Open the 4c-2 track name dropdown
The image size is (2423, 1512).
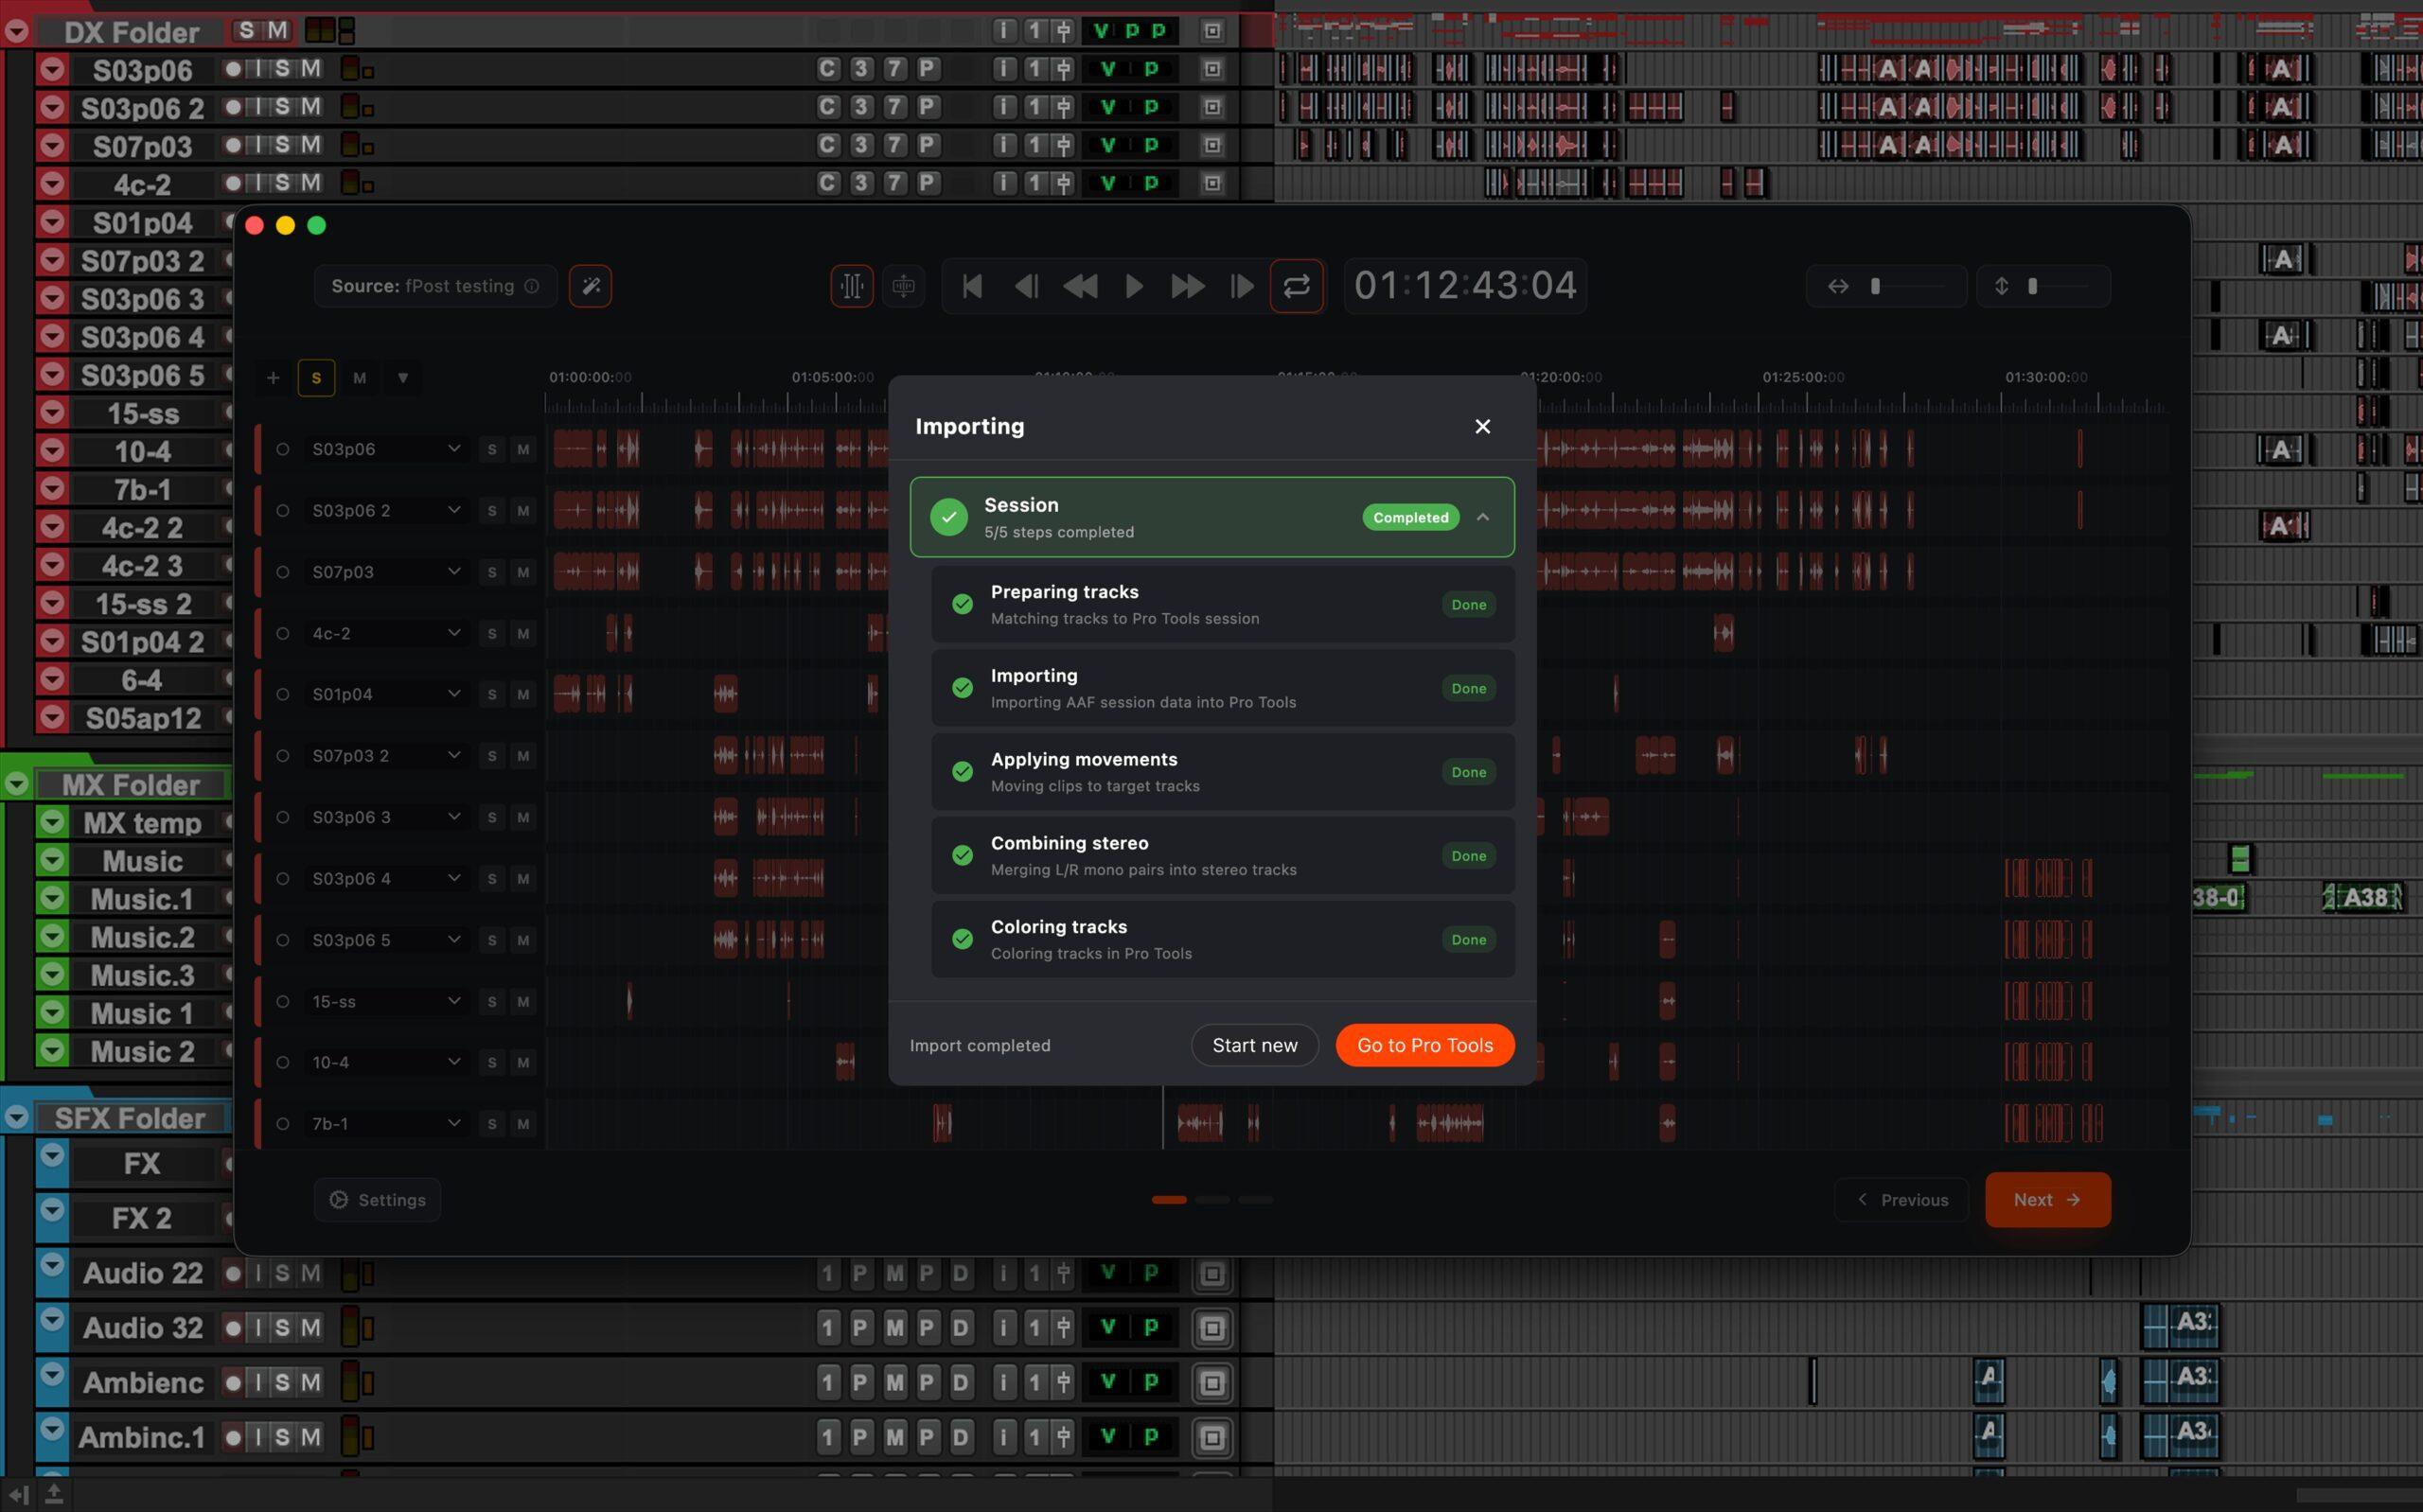click(x=454, y=633)
